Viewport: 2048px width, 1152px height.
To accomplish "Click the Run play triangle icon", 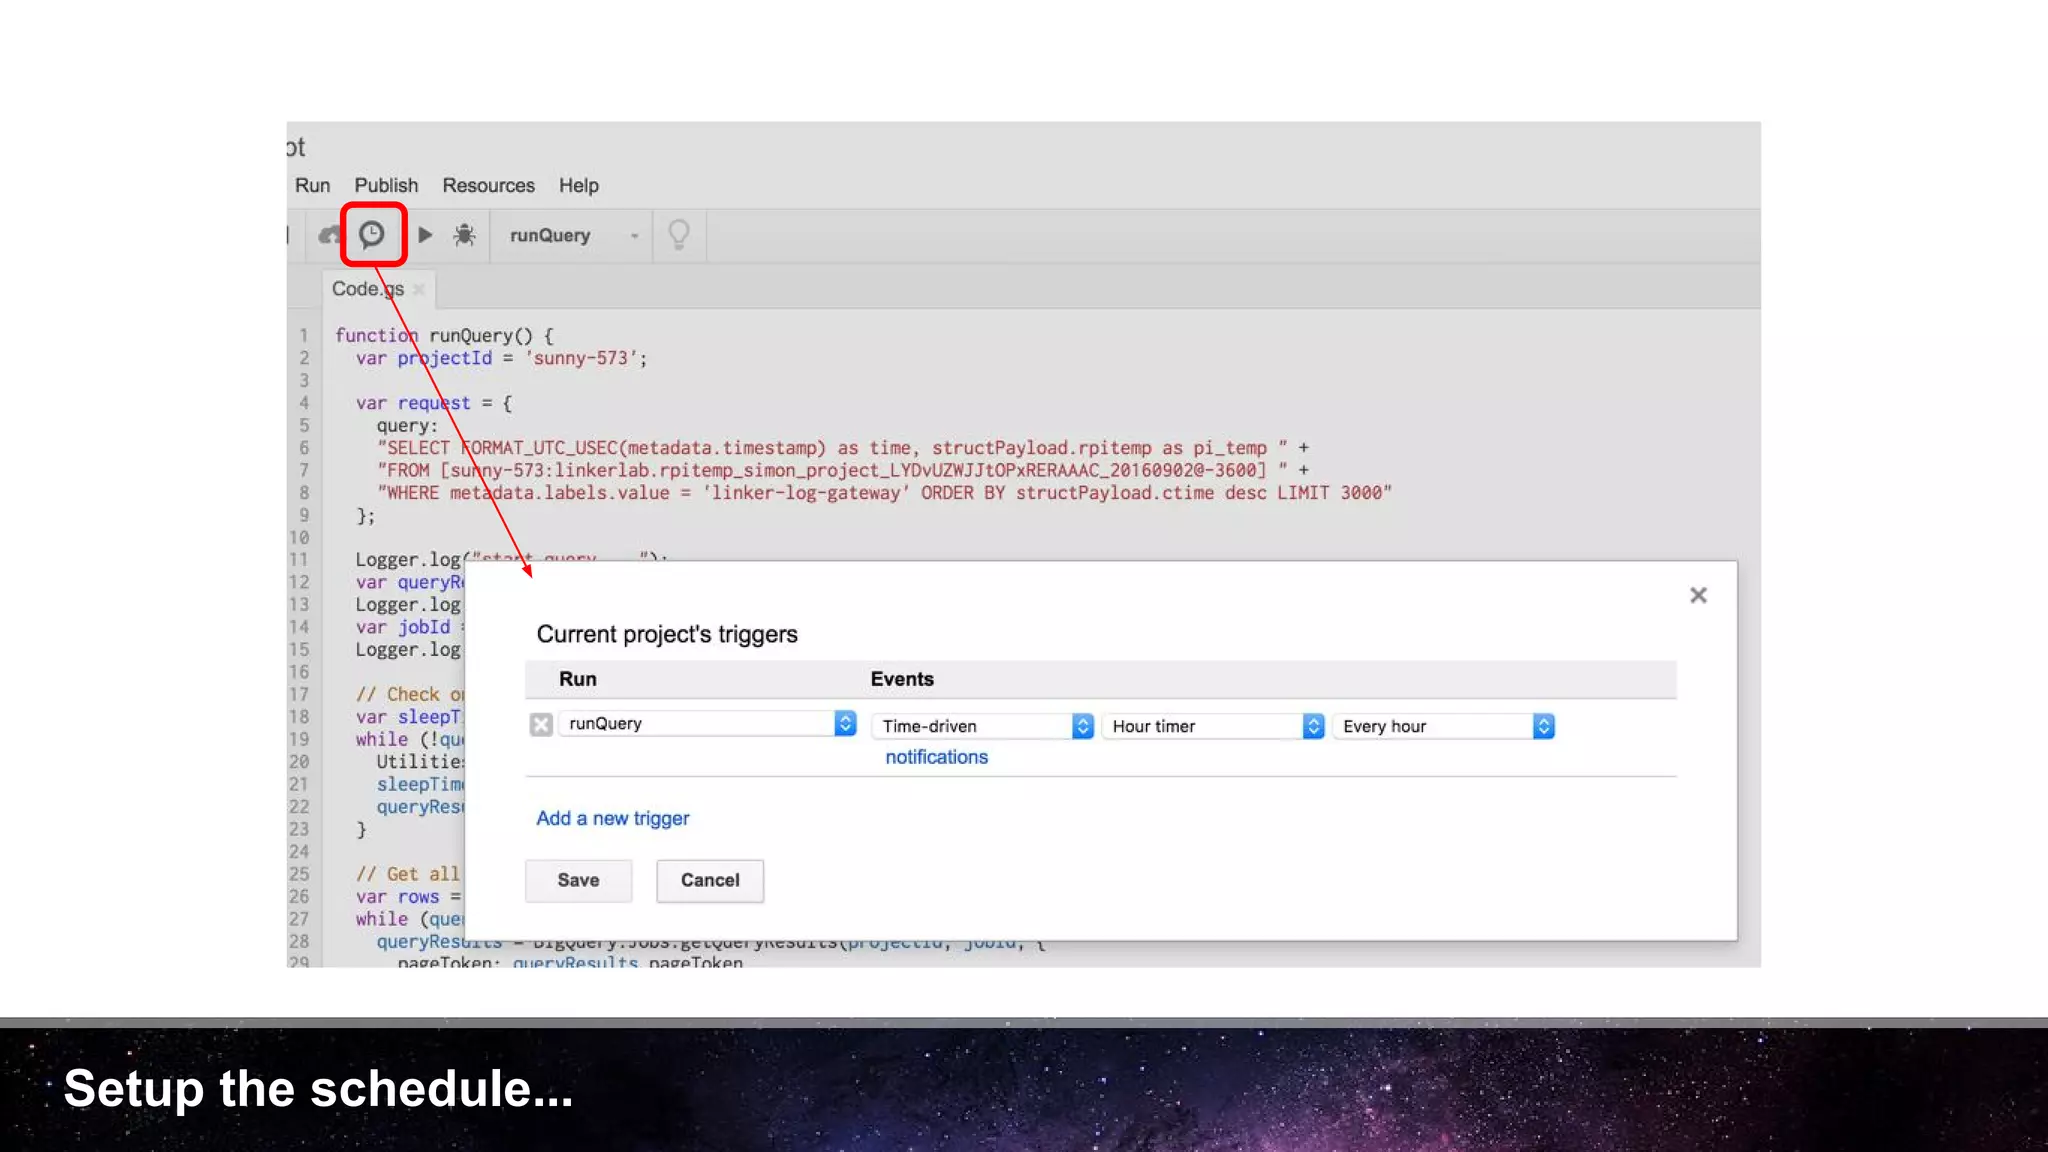I will [425, 235].
